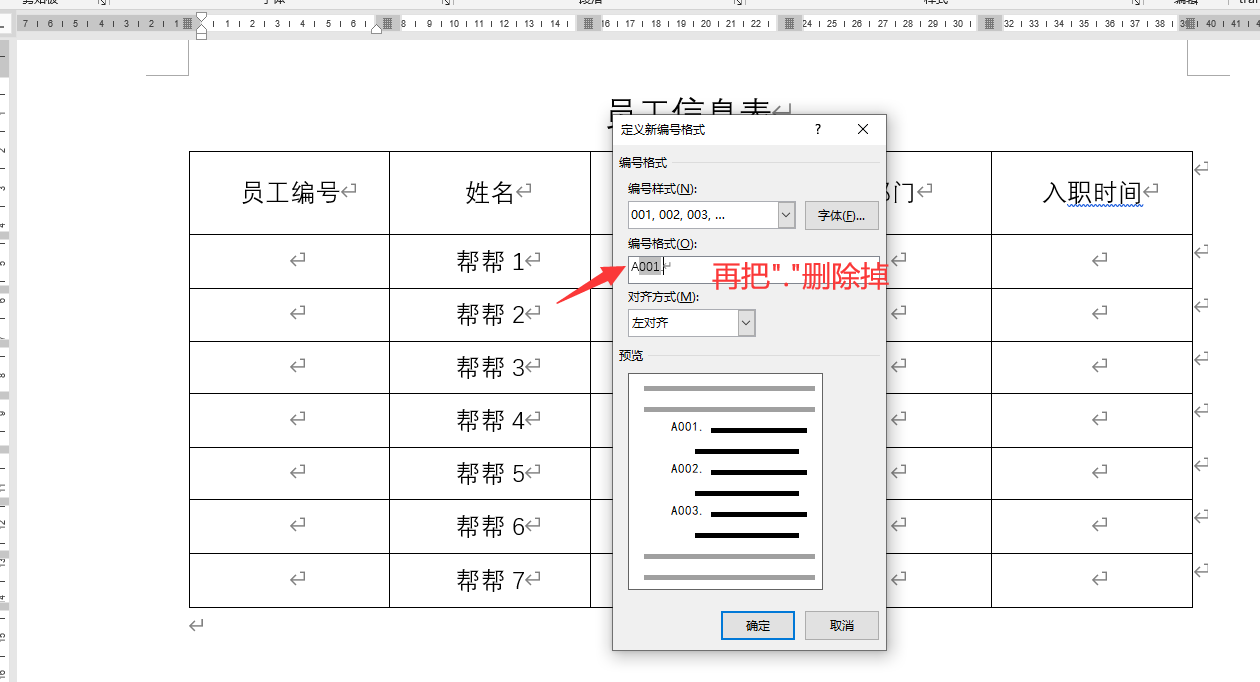Click the cell containing 帮帮 5
The image size is (1260, 682).
[490, 474]
